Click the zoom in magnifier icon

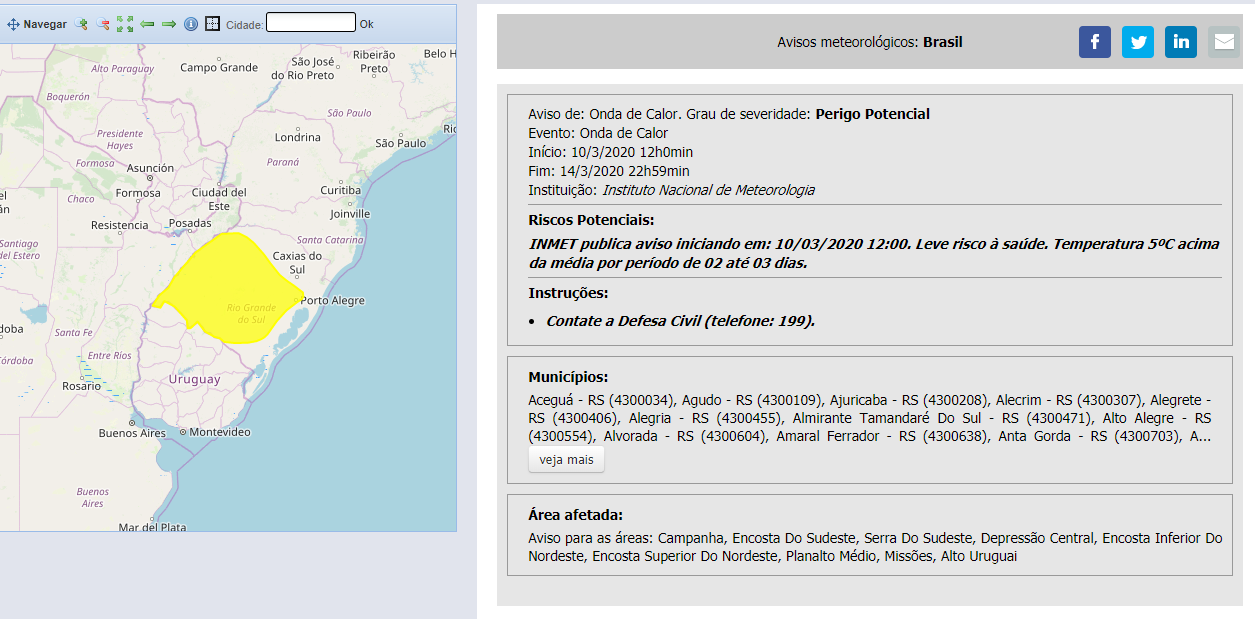pos(81,24)
